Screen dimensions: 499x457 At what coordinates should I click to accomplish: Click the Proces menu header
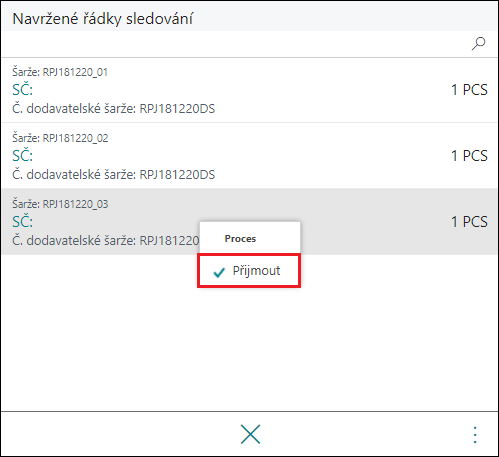tap(240, 239)
